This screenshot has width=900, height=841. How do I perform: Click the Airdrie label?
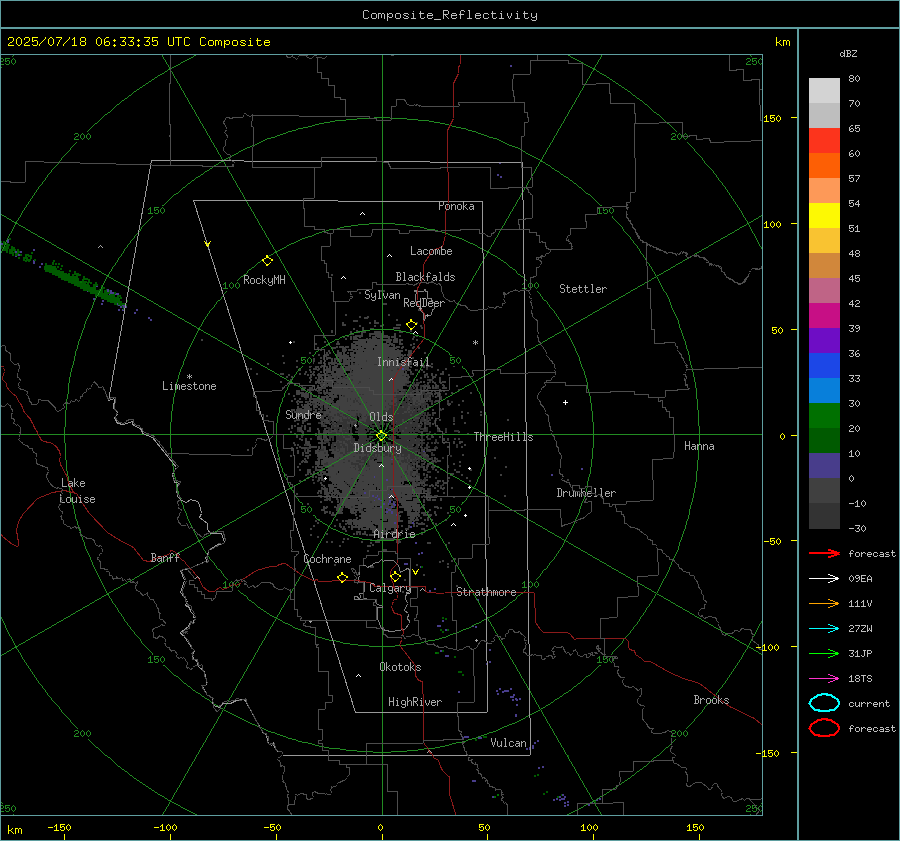[x=394, y=534]
